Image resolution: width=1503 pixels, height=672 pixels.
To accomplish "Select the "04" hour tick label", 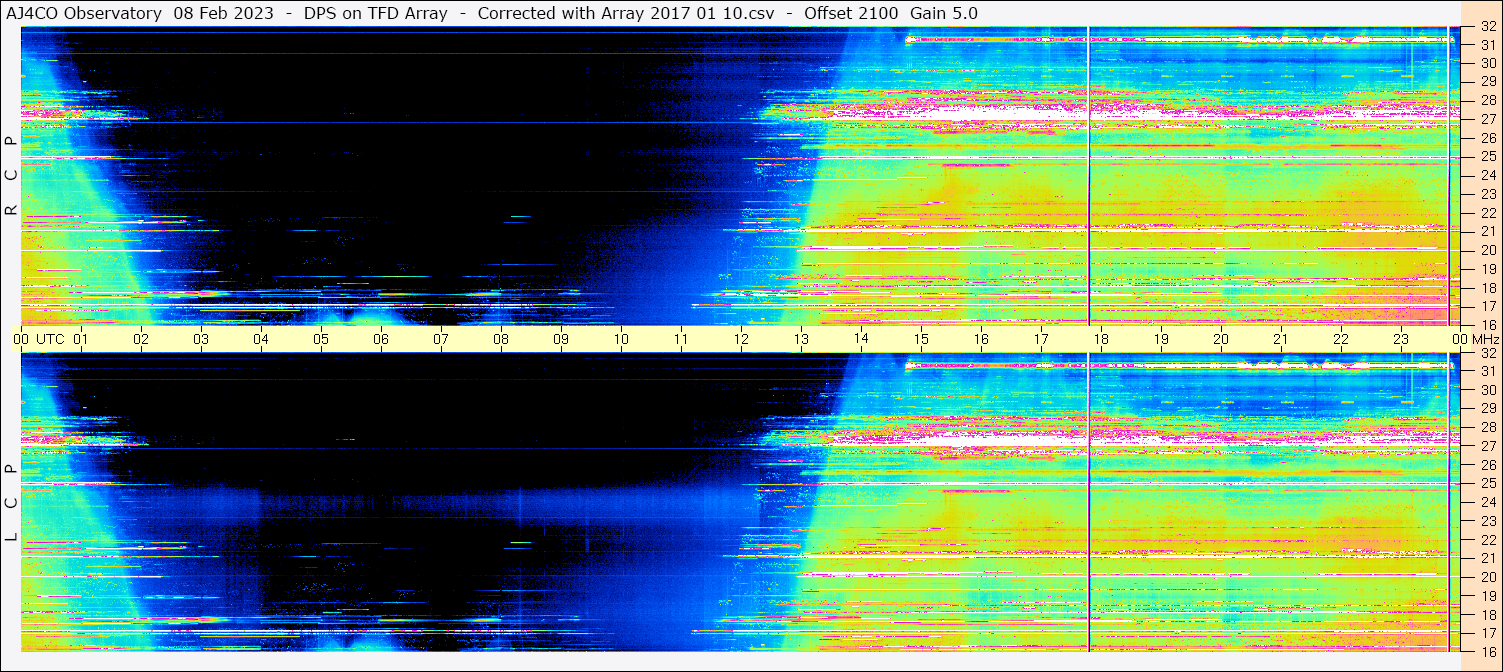I will pyautogui.click(x=261, y=339).
